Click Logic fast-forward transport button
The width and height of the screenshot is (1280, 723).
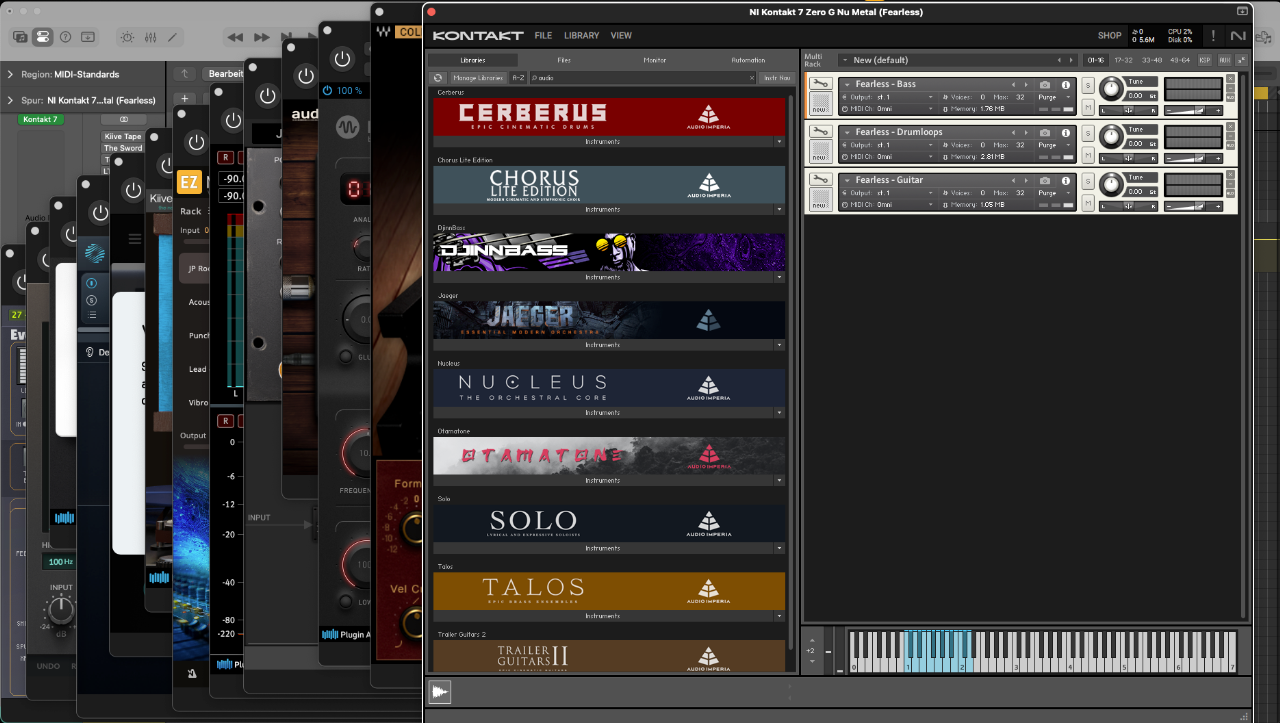[262, 37]
